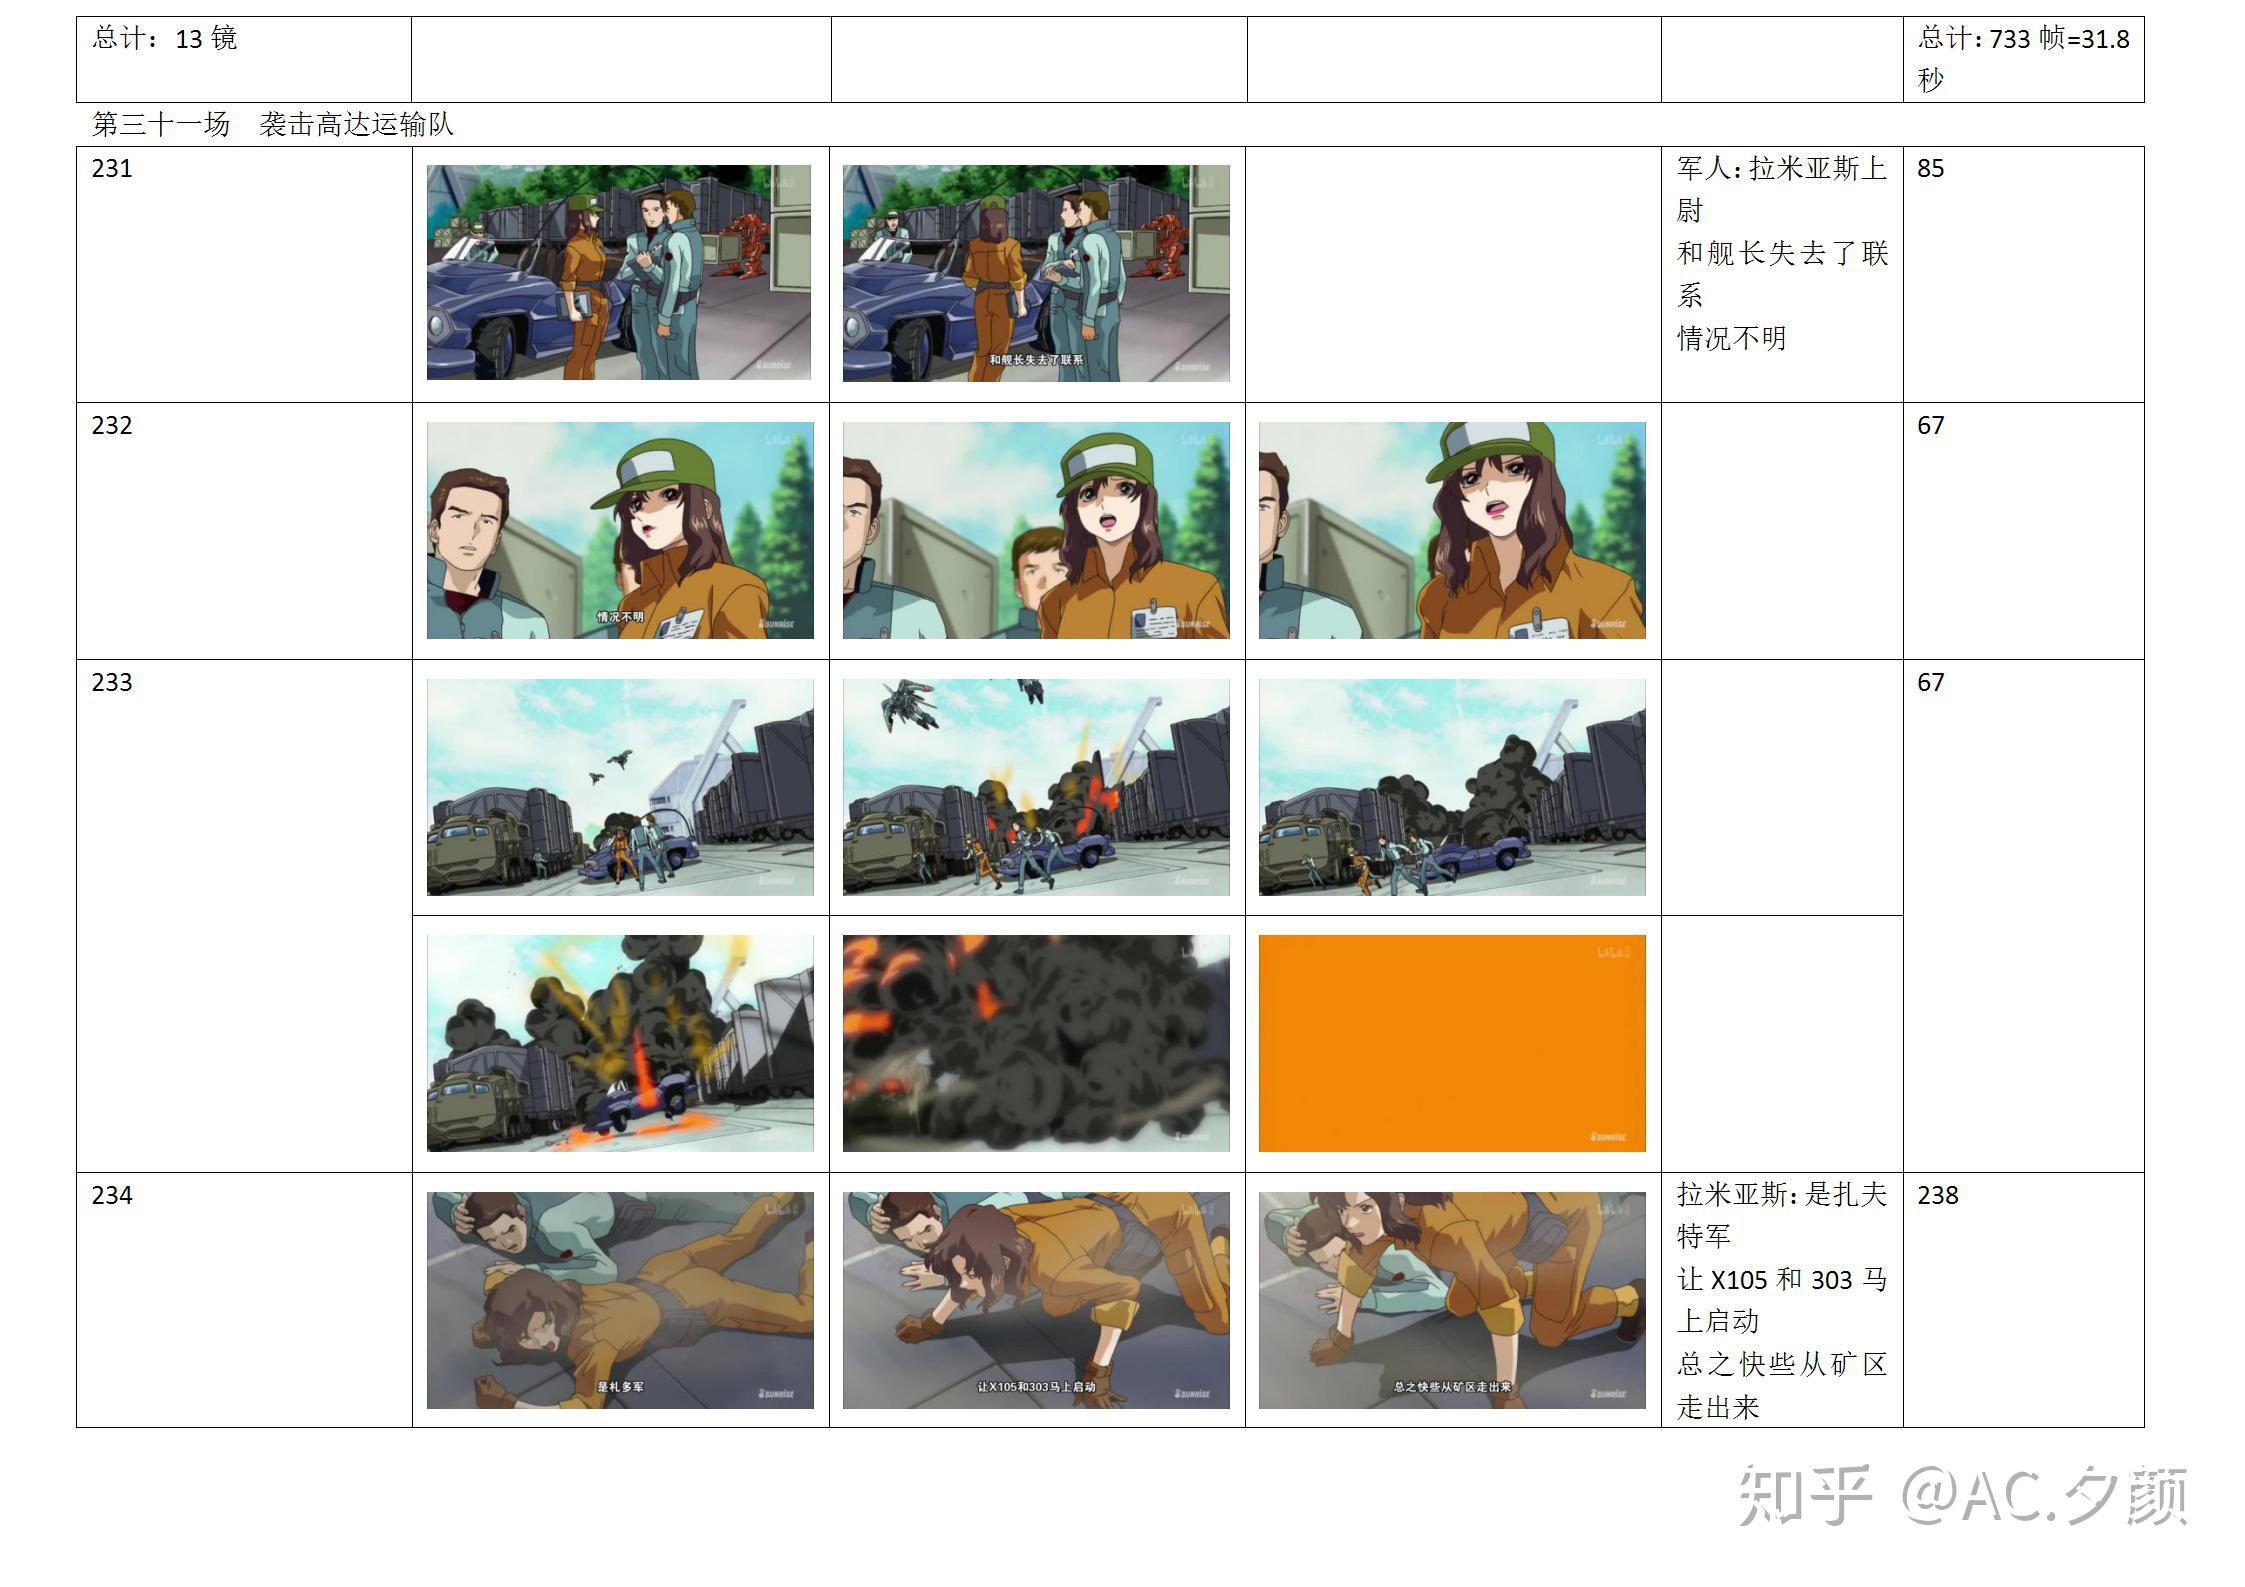The width and height of the screenshot is (2245, 1587).
Task: Click shot 234 thumbnail with X105 subtitle
Action: (1036, 1300)
